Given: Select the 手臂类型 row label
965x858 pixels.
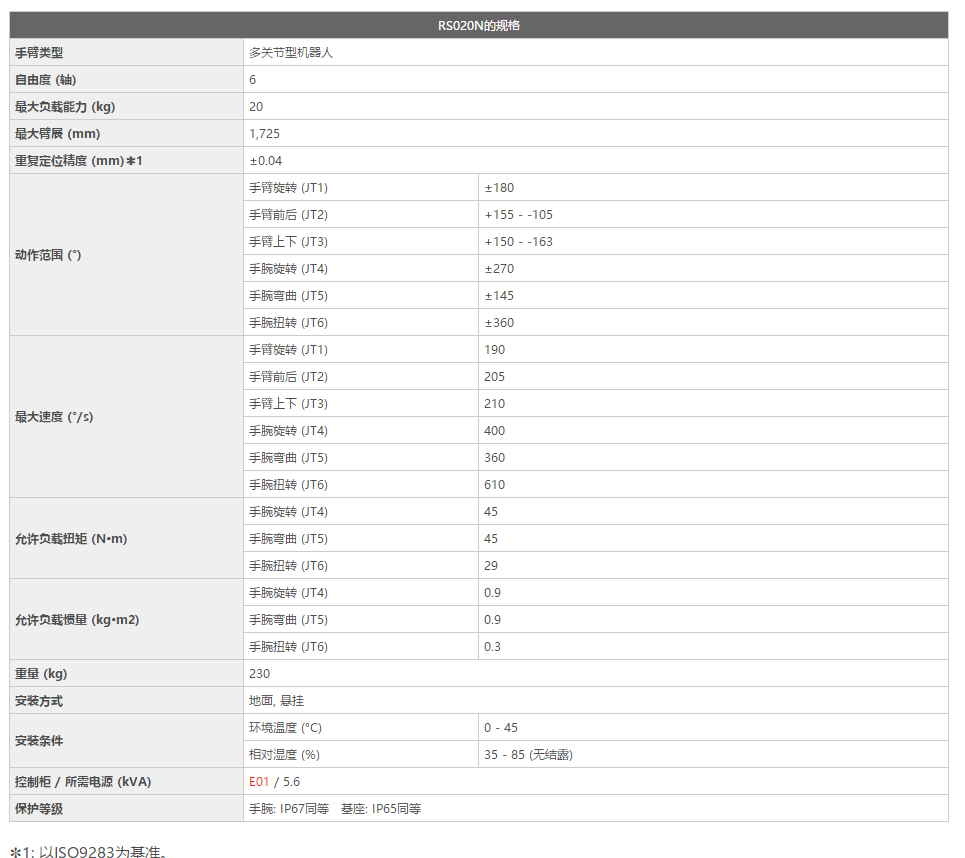Looking at the screenshot, I should click(x=39, y=52).
